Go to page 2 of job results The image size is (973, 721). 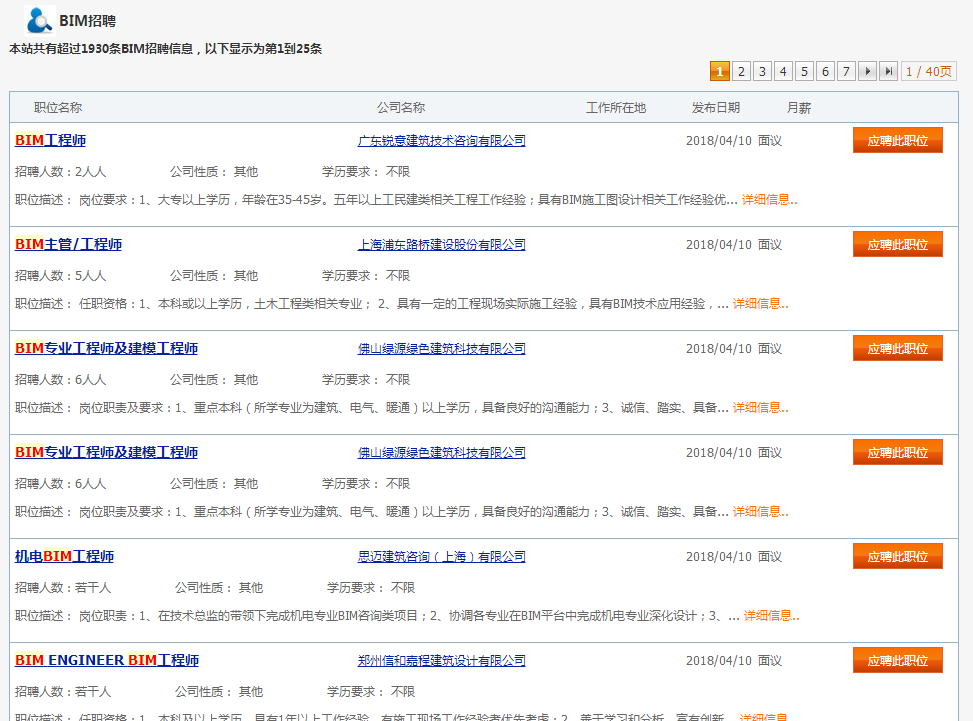740,71
